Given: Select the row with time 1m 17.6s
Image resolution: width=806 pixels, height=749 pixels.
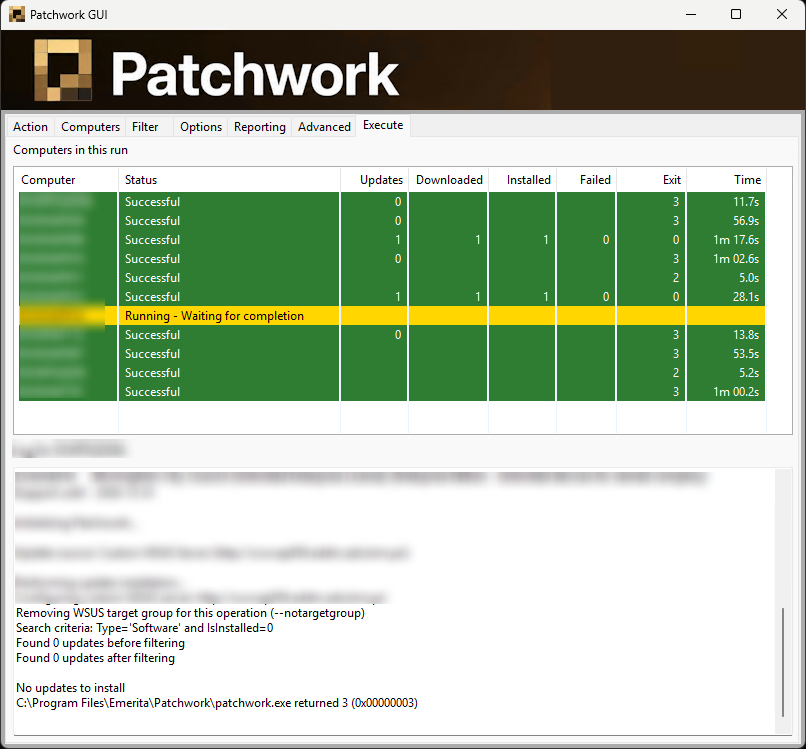Looking at the screenshot, I should pos(392,240).
